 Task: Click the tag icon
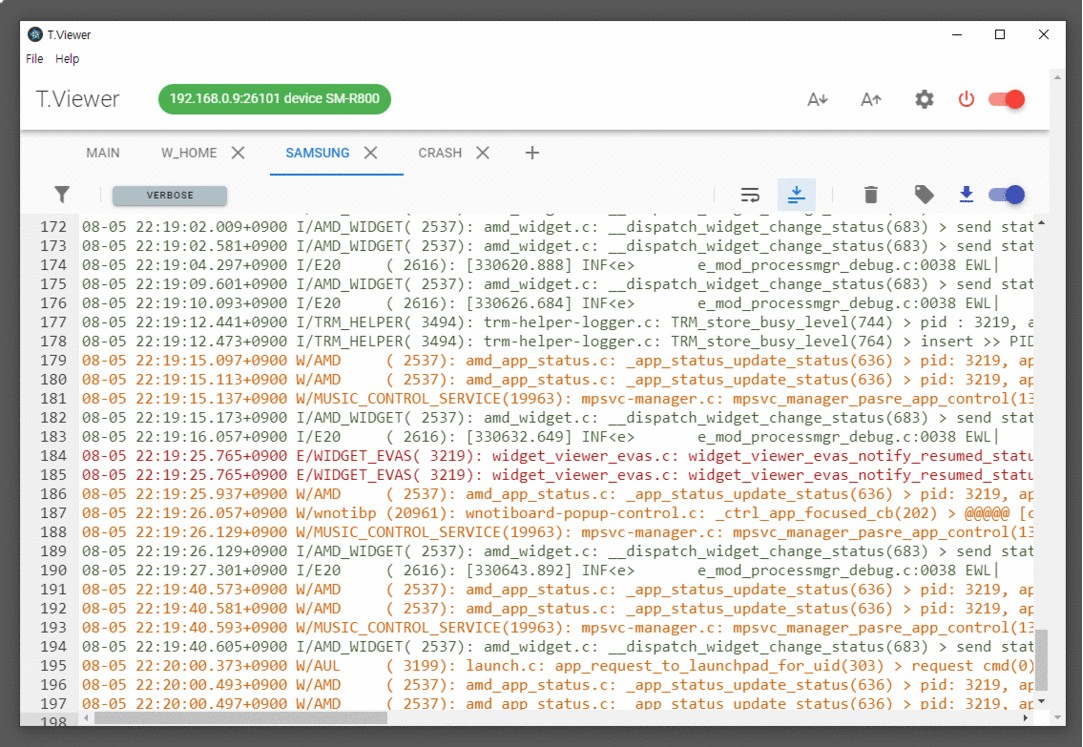pos(924,195)
